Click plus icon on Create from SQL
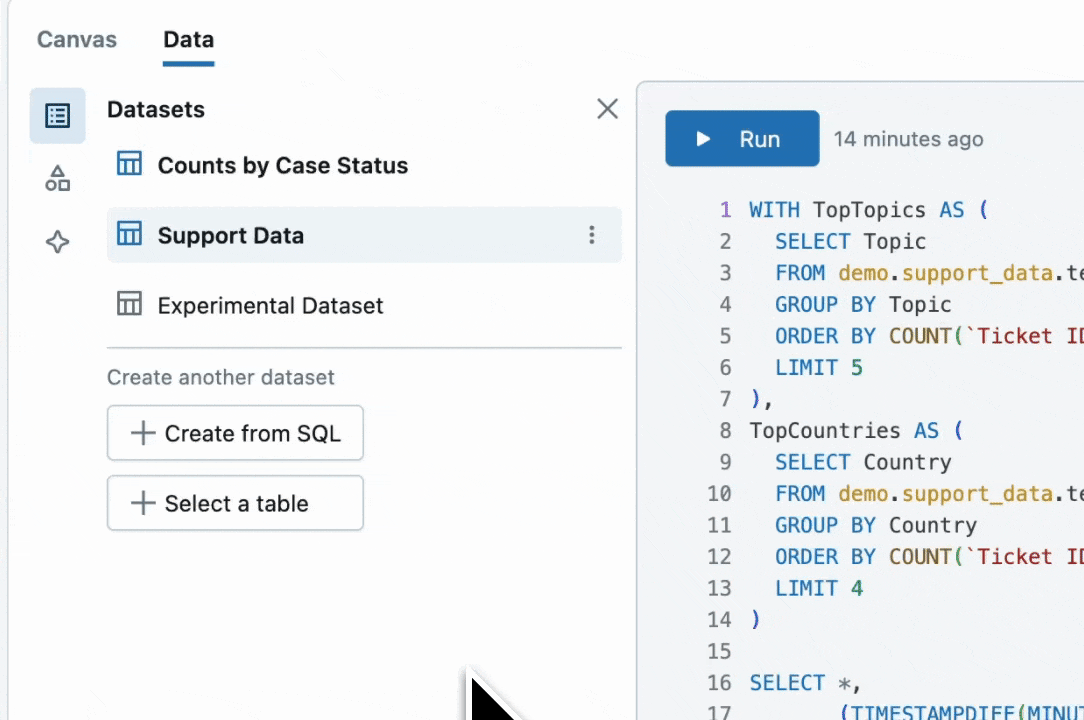 143,433
